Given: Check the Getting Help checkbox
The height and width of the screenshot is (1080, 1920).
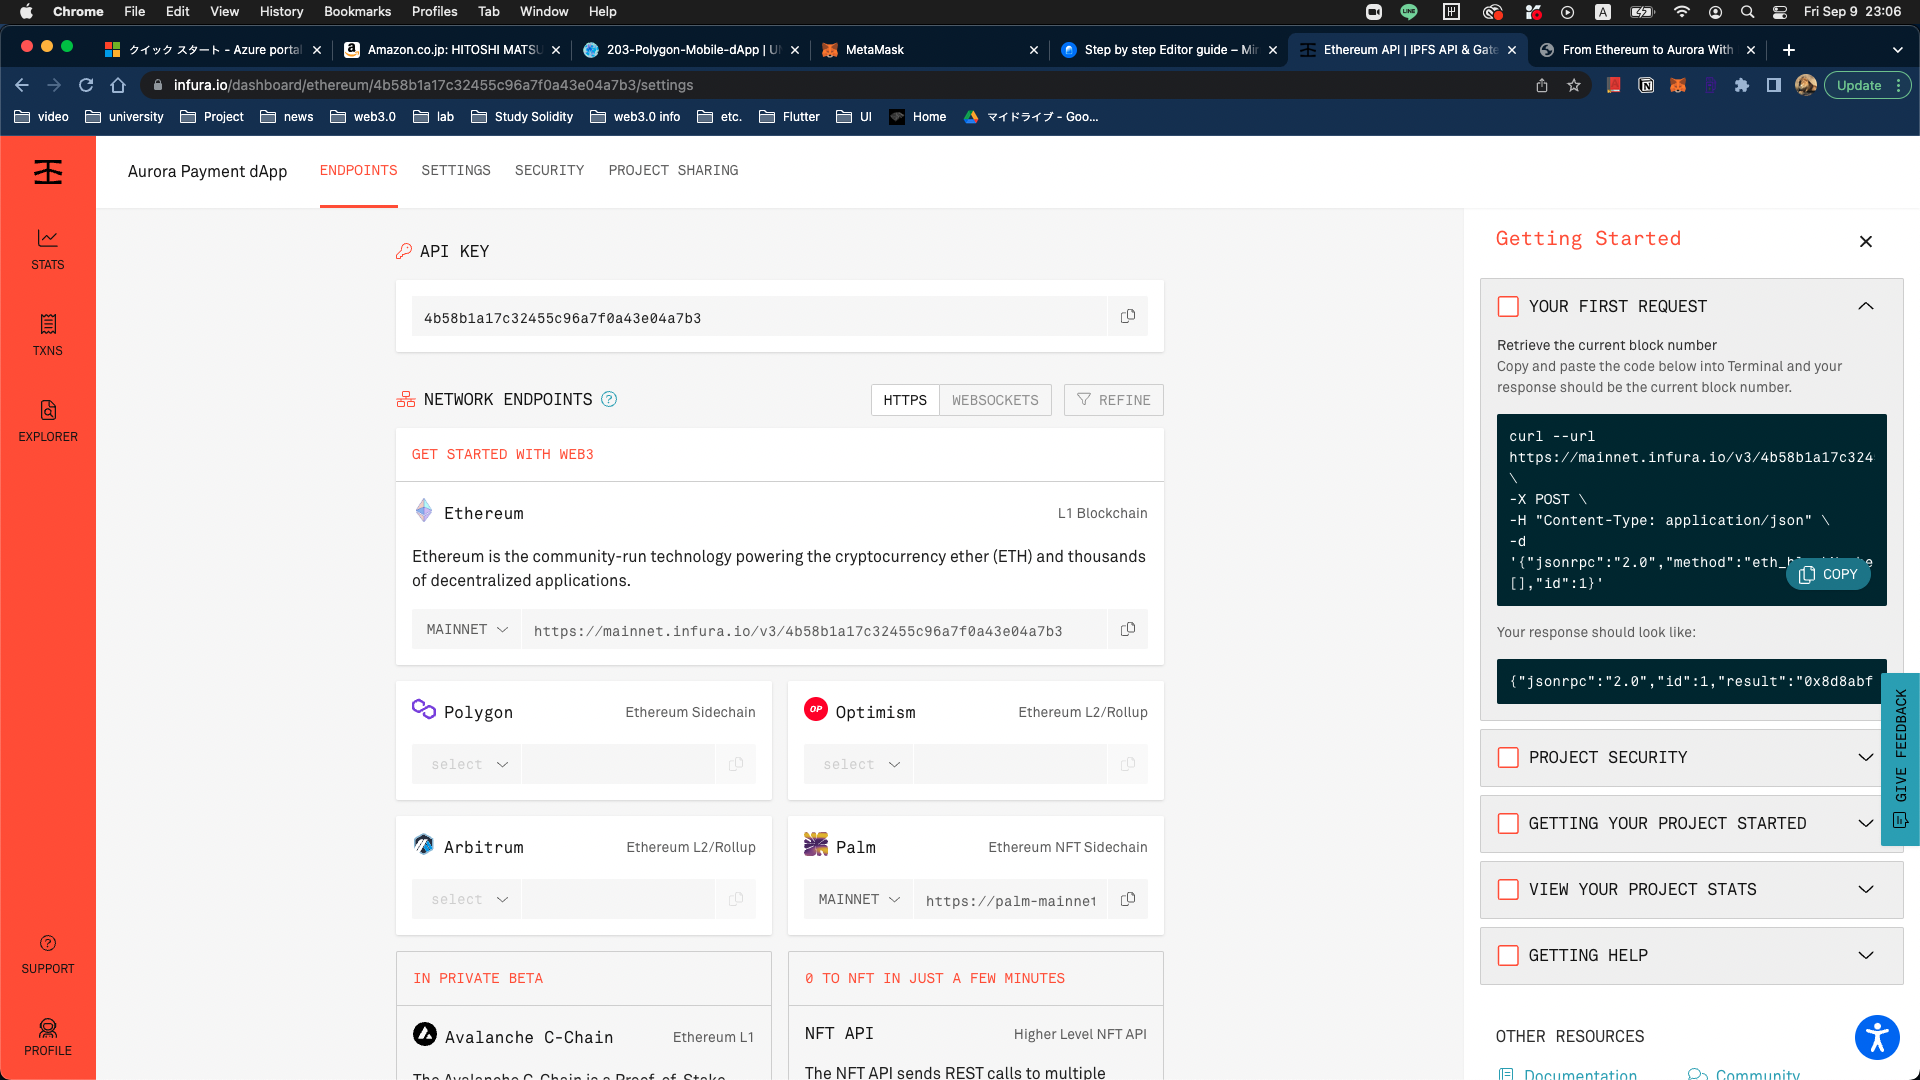Looking at the screenshot, I should tap(1508, 955).
